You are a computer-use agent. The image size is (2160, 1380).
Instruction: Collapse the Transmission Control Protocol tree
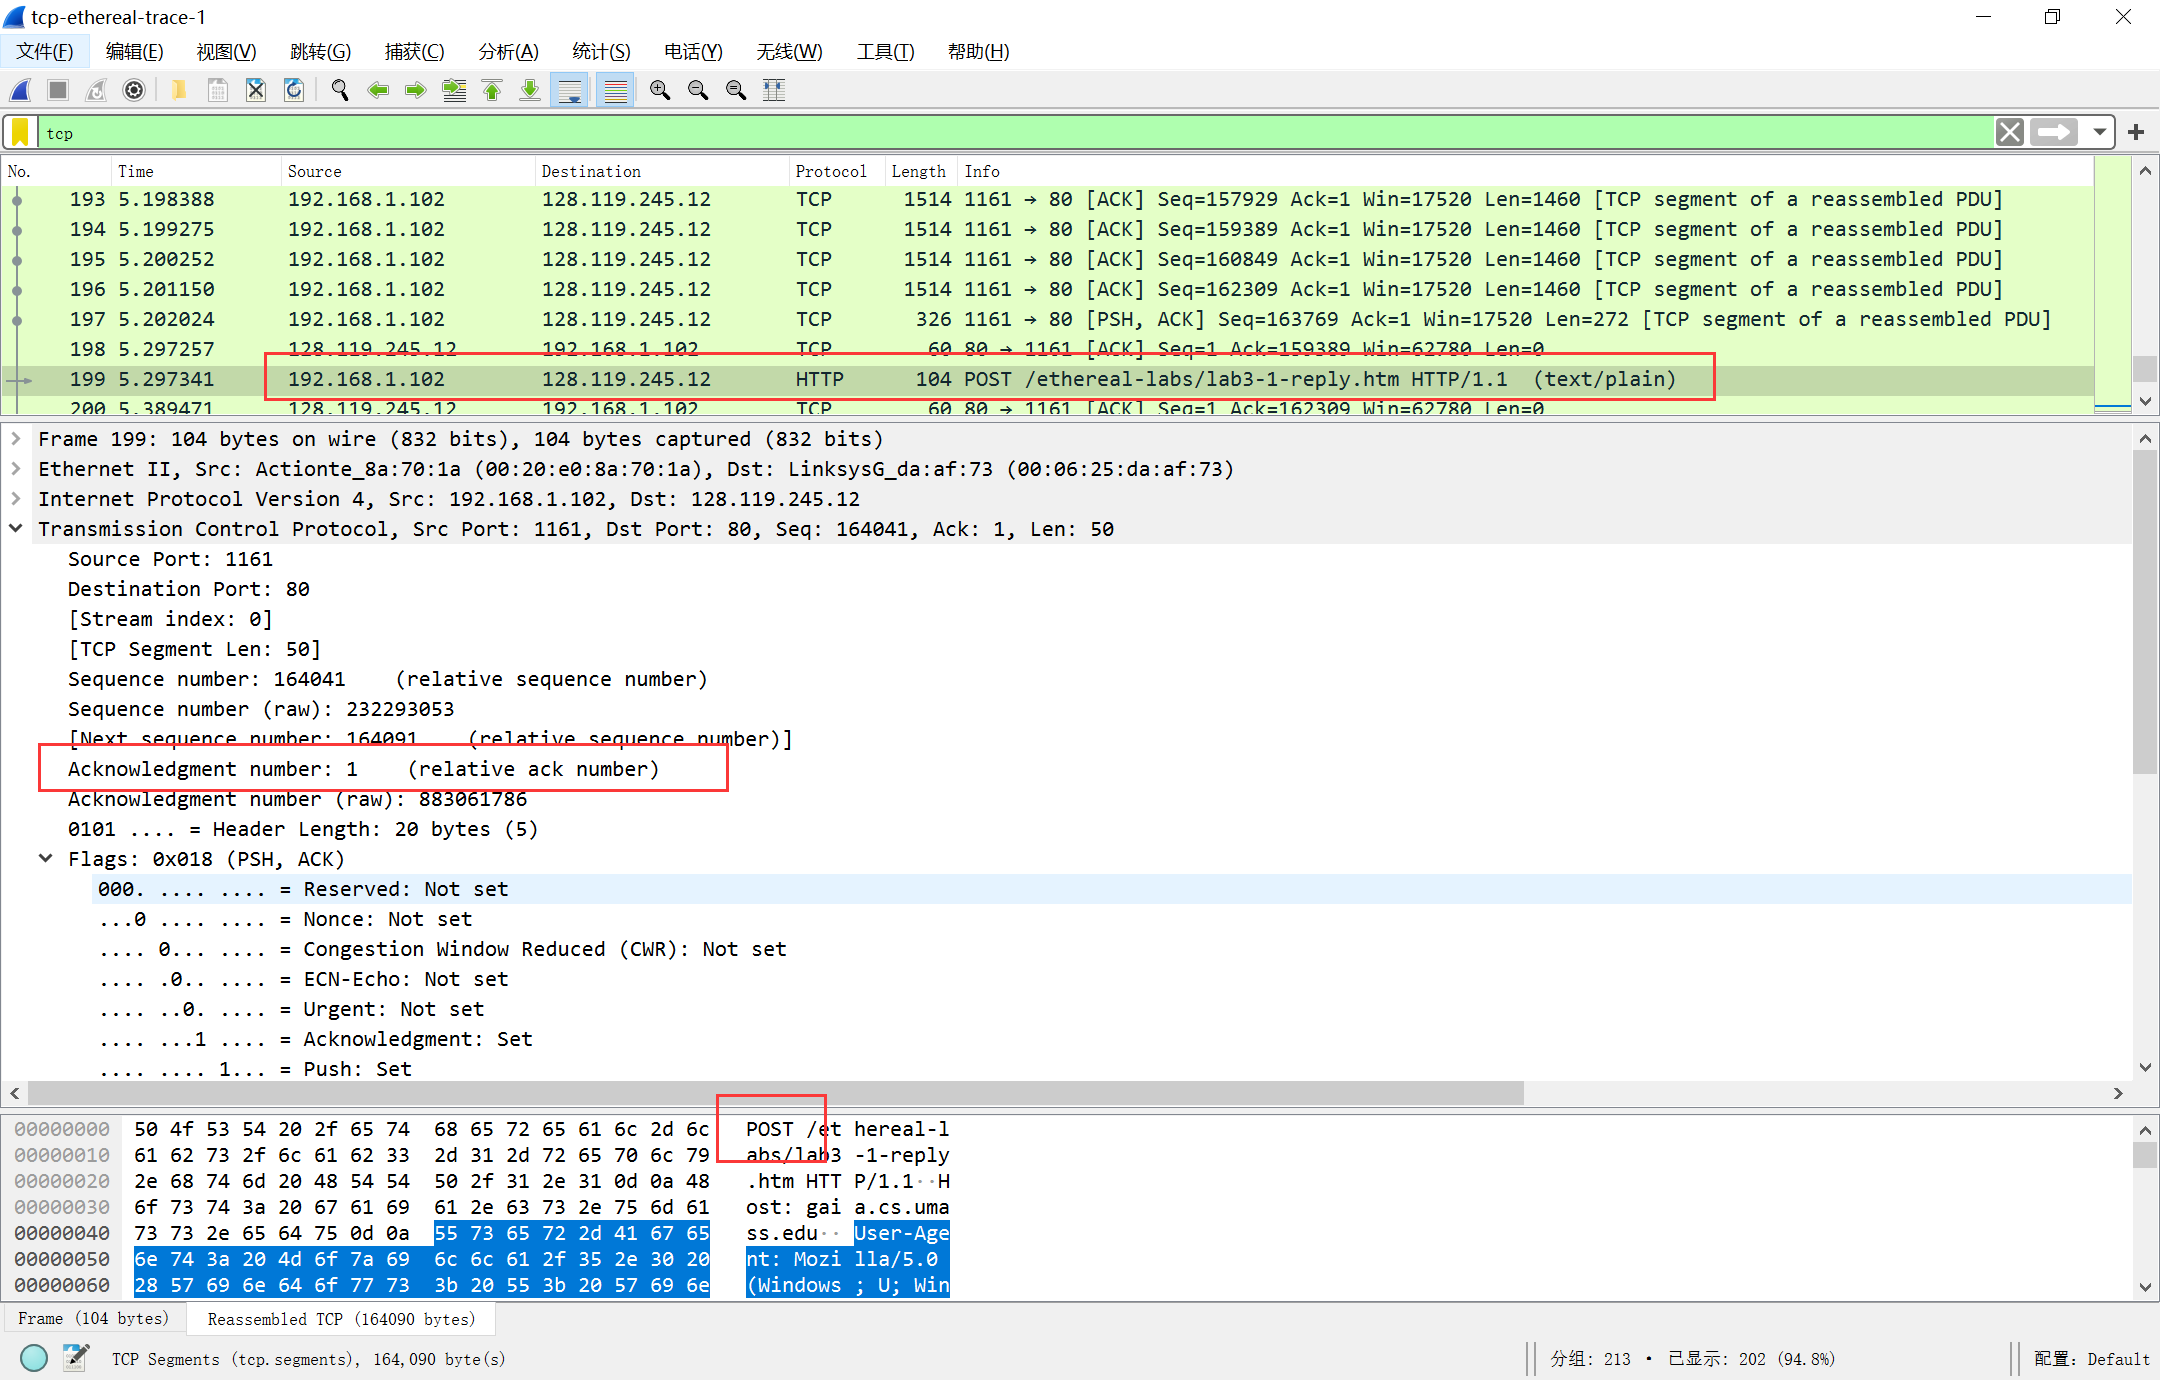tap(16, 529)
